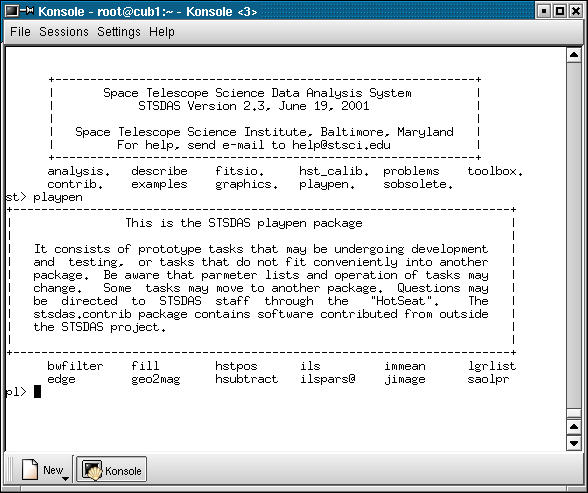The image size is (588, 493).
Task: Open the New session dropdown arrow
Action: [x=65, y=478]
